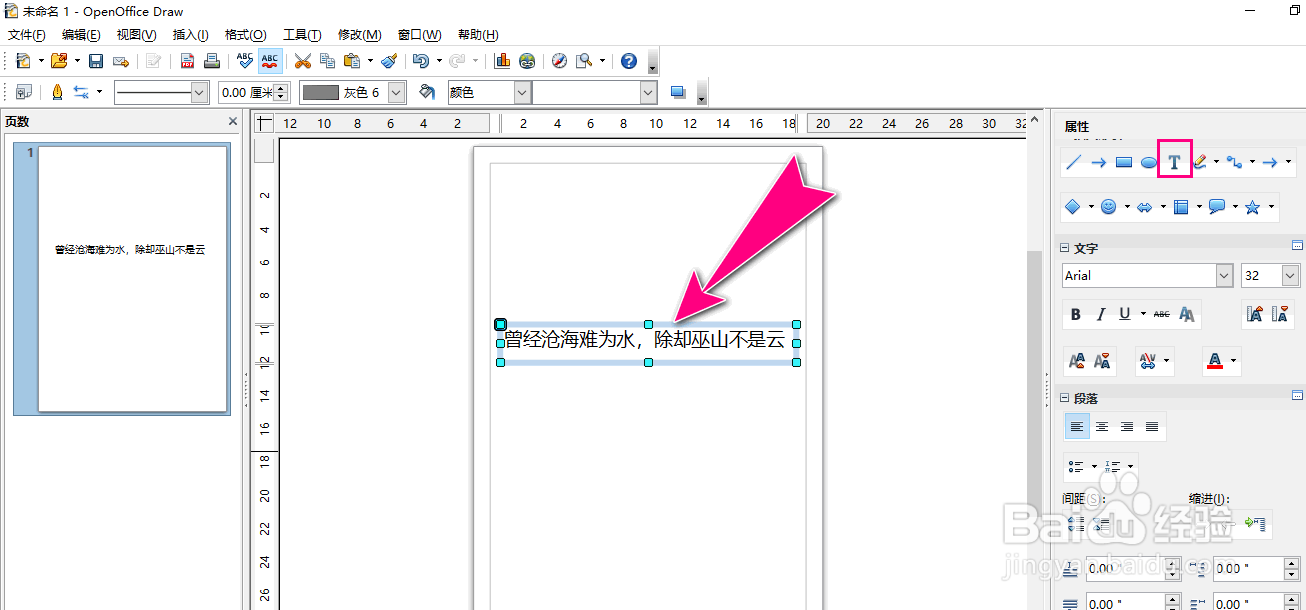Open the font name dropdown showing Arial
Viewport: 1306px width, 610px height.
(1226, 275)
